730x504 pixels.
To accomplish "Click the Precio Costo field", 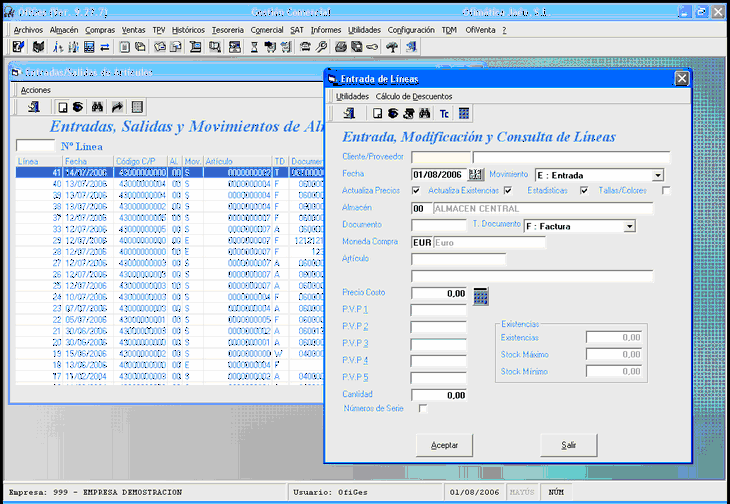I will click(439, 294).
